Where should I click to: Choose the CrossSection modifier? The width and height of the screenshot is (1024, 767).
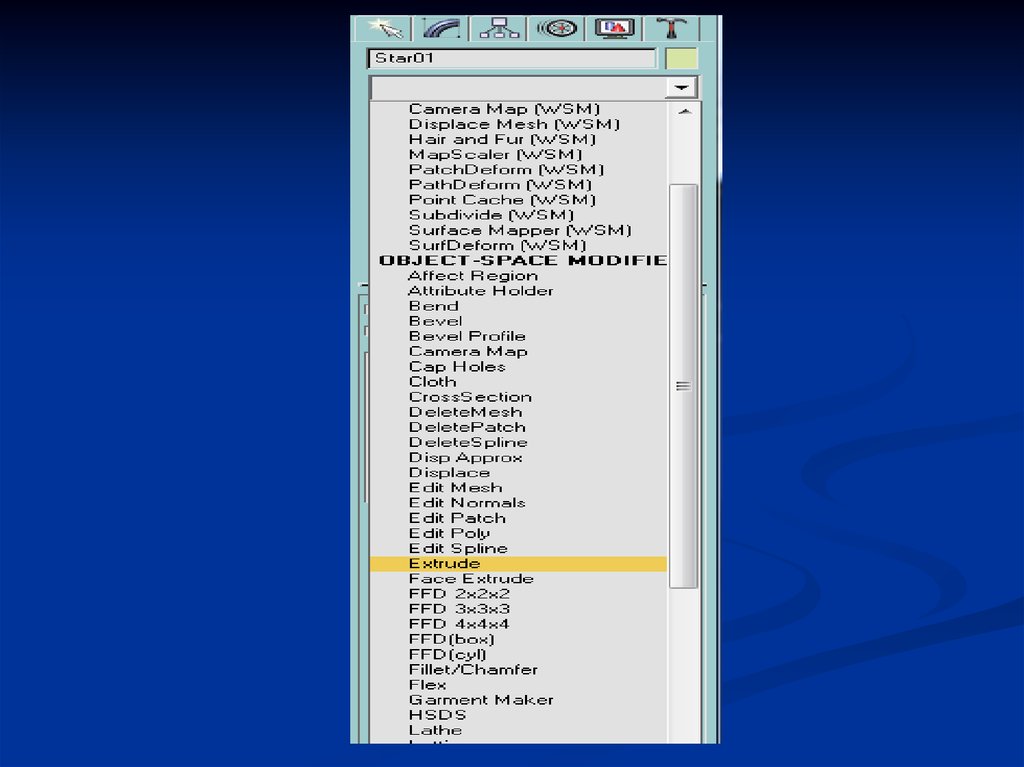click(470, 397)
